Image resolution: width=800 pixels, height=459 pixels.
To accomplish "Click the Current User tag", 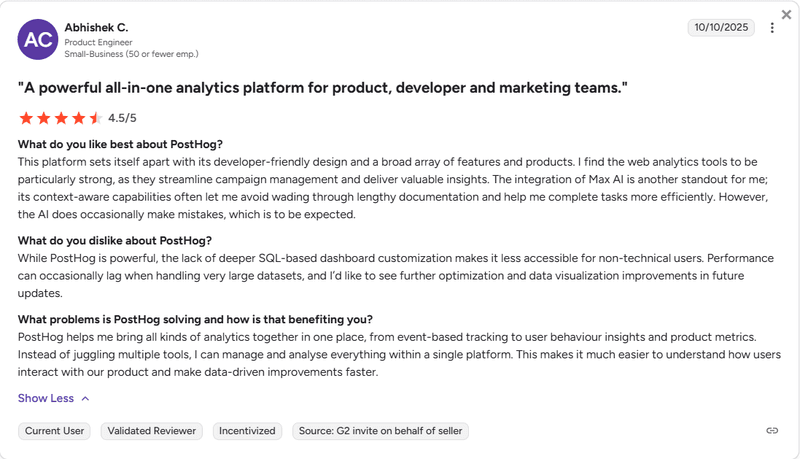I will [54, 431].
